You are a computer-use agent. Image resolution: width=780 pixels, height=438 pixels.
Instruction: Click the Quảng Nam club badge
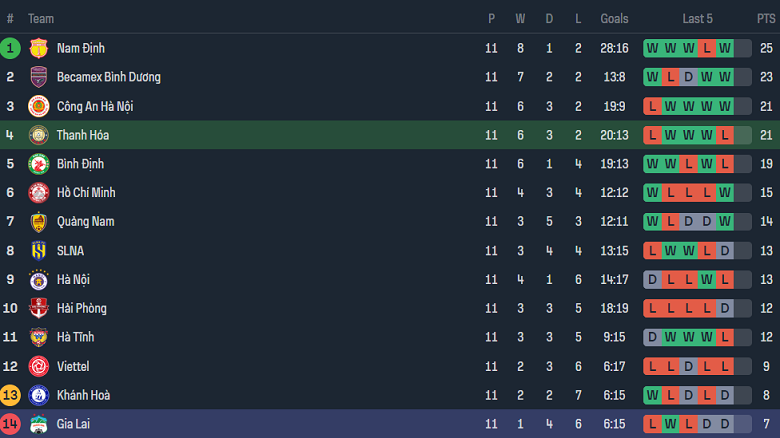click(x=39, y=222)
